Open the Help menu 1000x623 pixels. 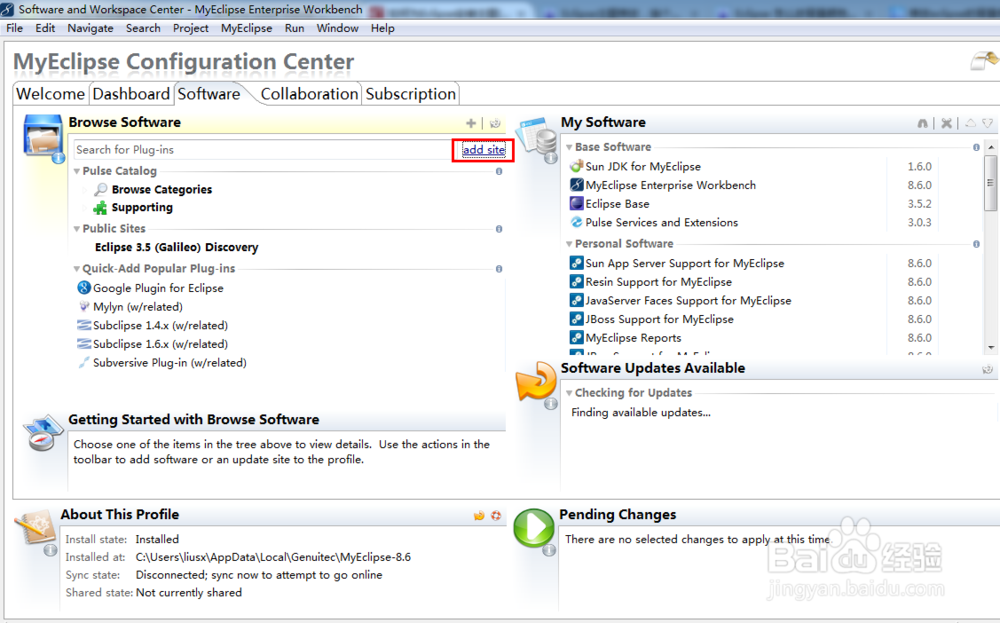[383, 28]
